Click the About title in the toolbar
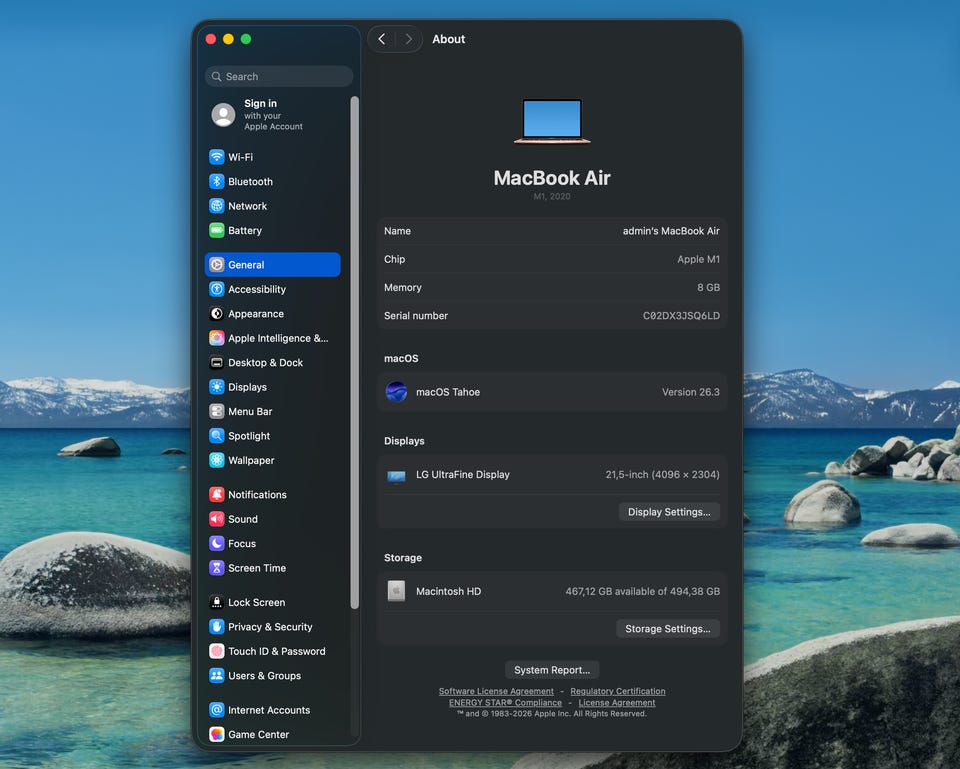This screenshot has width=960, height=769. pos(449,39)
